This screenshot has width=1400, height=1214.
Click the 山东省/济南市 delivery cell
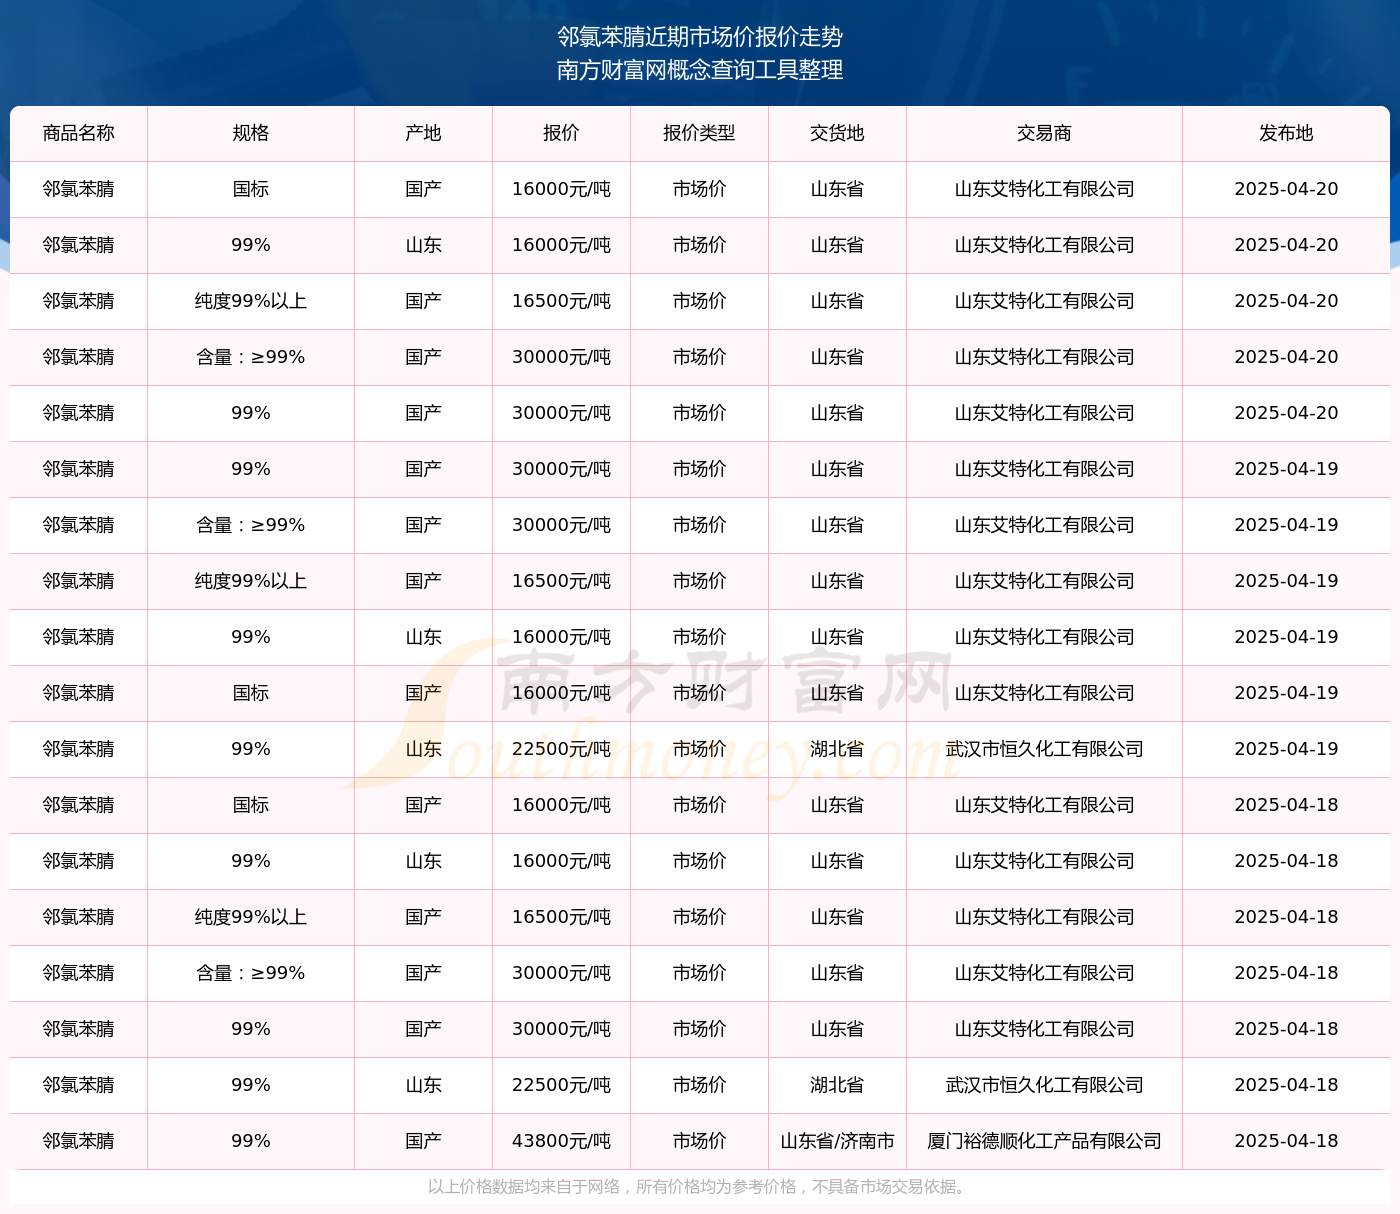(838, 1141)
